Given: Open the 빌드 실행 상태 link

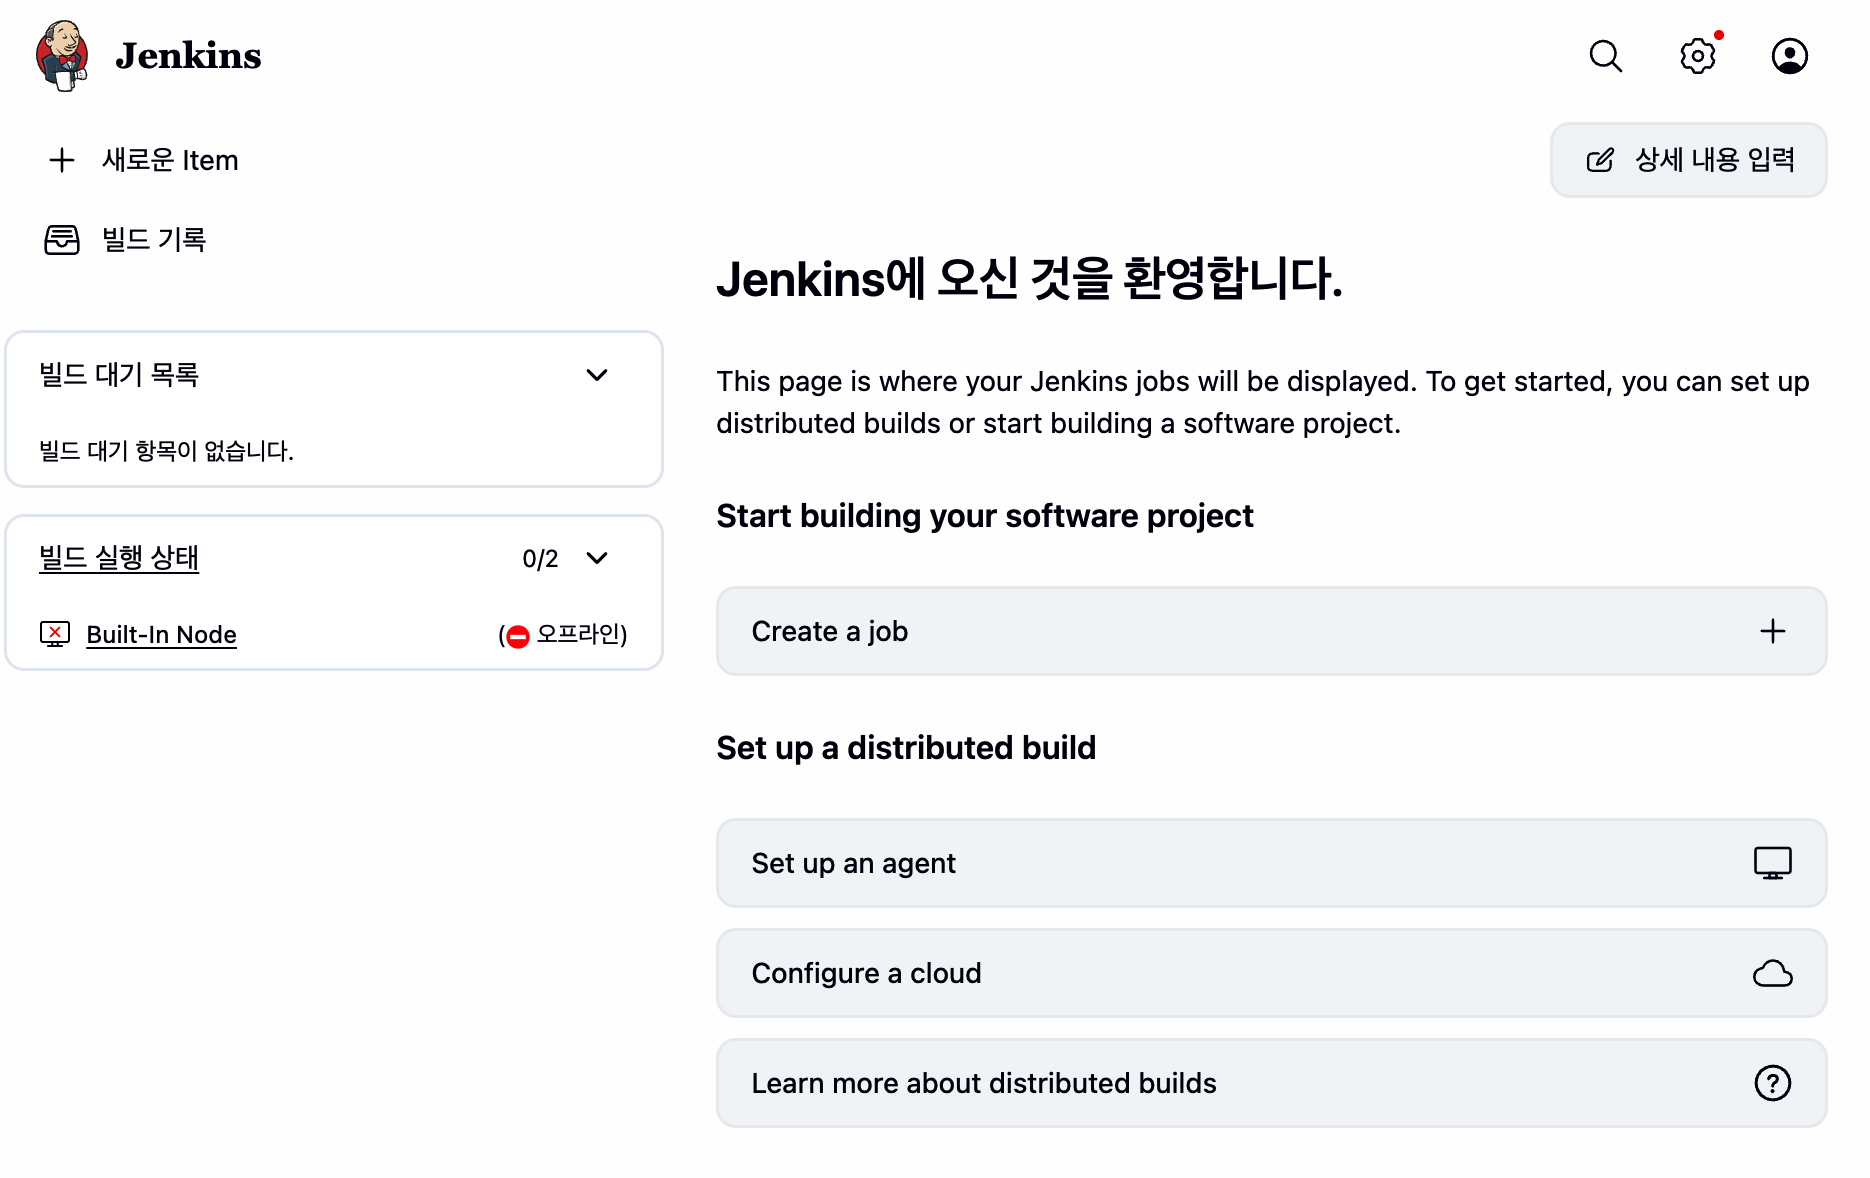Looking at the screenshot, I should coord(119,558).
